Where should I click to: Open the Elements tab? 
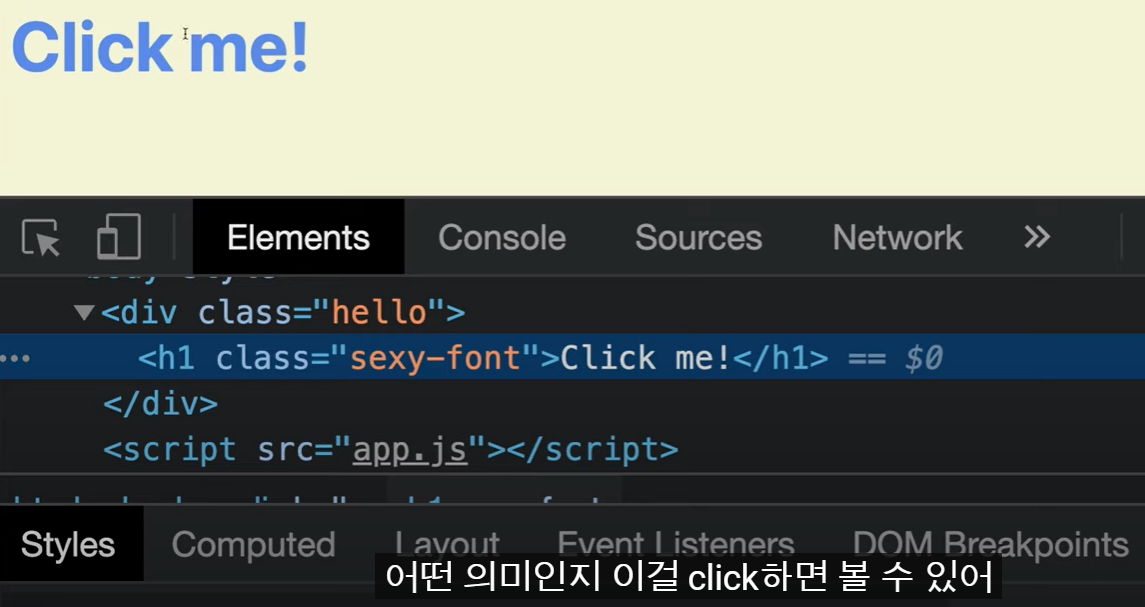click(x=298, y=237)
